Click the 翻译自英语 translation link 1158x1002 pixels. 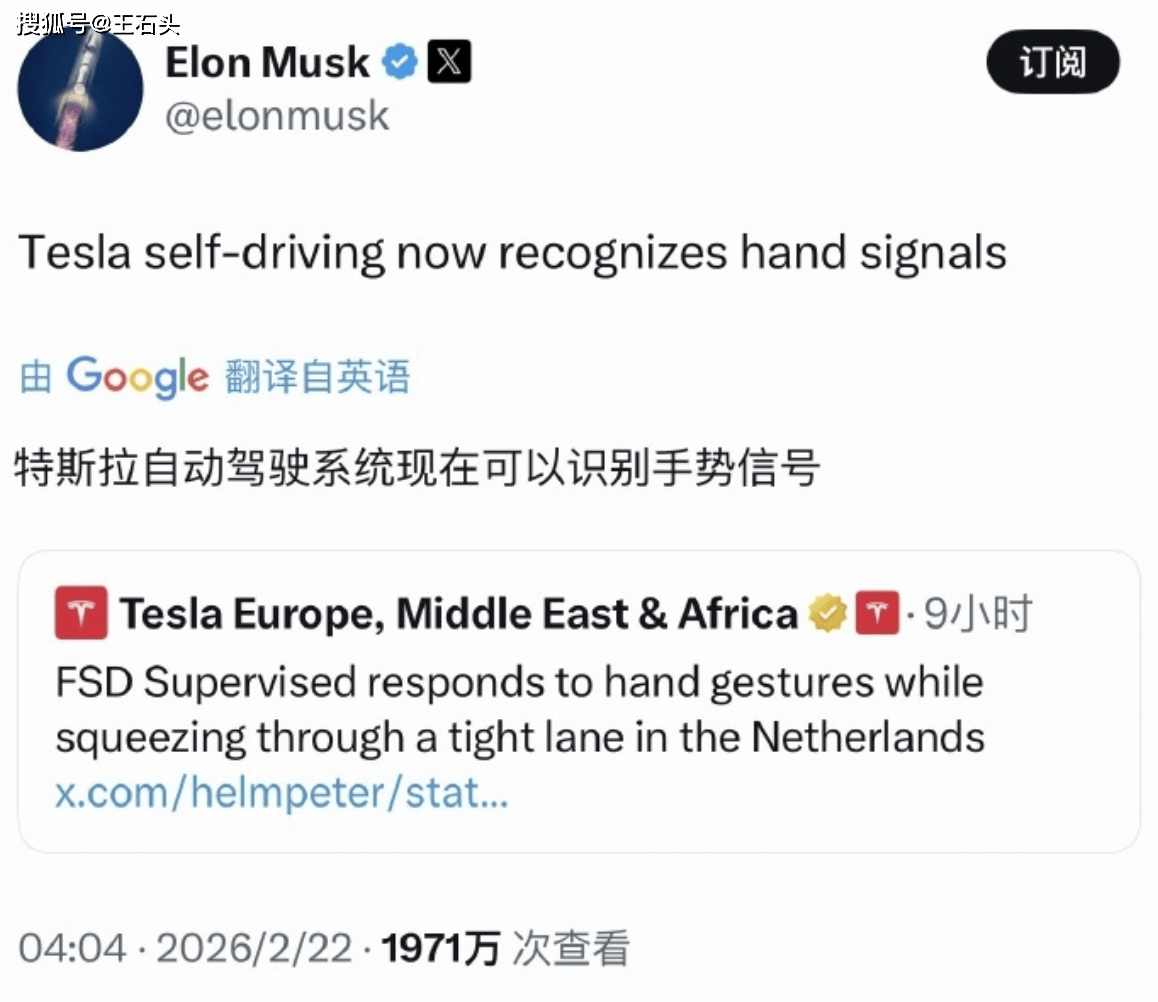click(317, 377)
